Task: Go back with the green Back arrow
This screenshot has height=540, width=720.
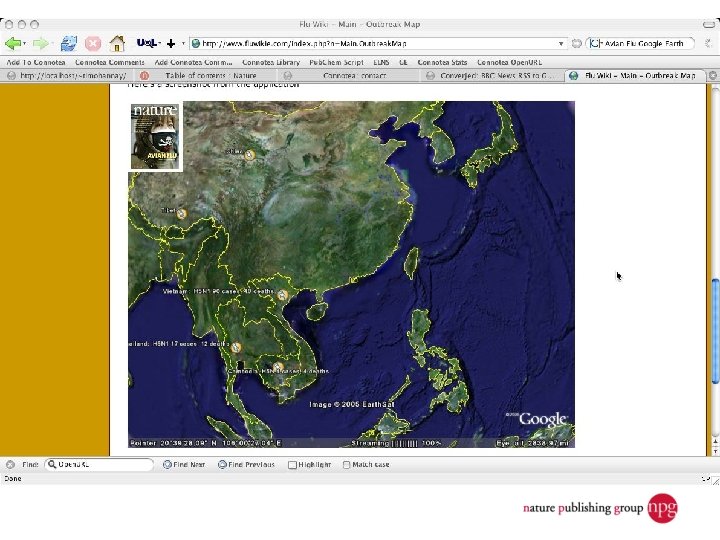Action: [x=12, y=44]
